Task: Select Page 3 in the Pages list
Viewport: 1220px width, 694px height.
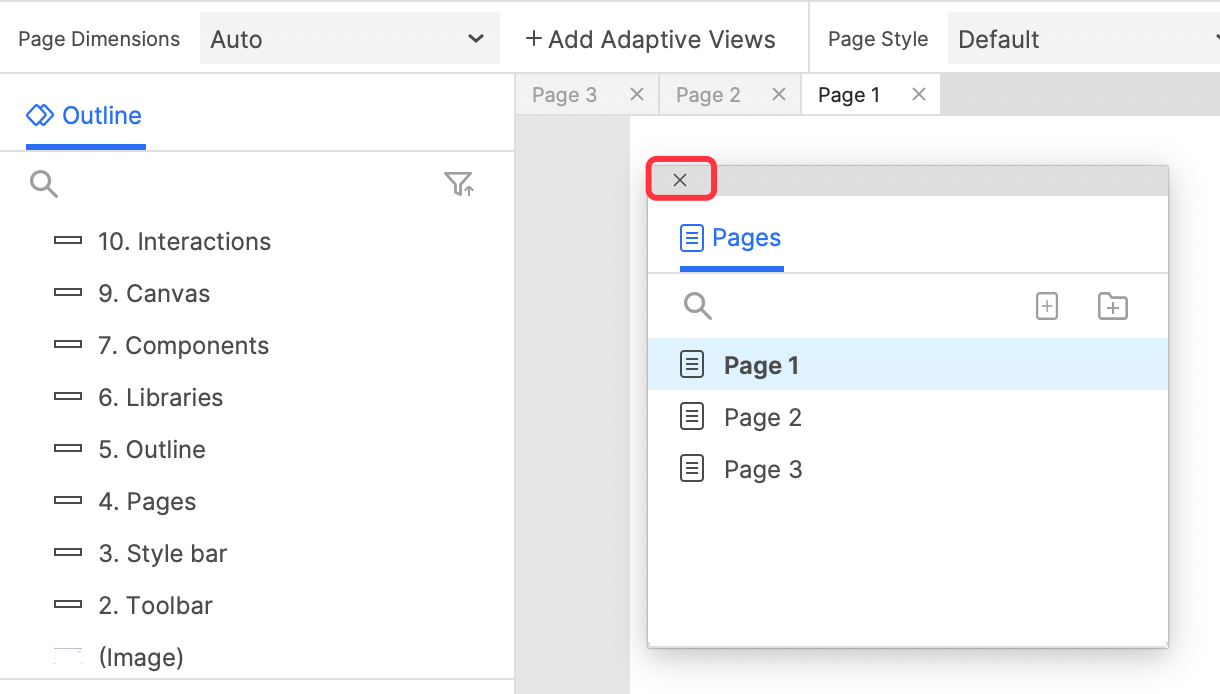Action: (762, 470)
